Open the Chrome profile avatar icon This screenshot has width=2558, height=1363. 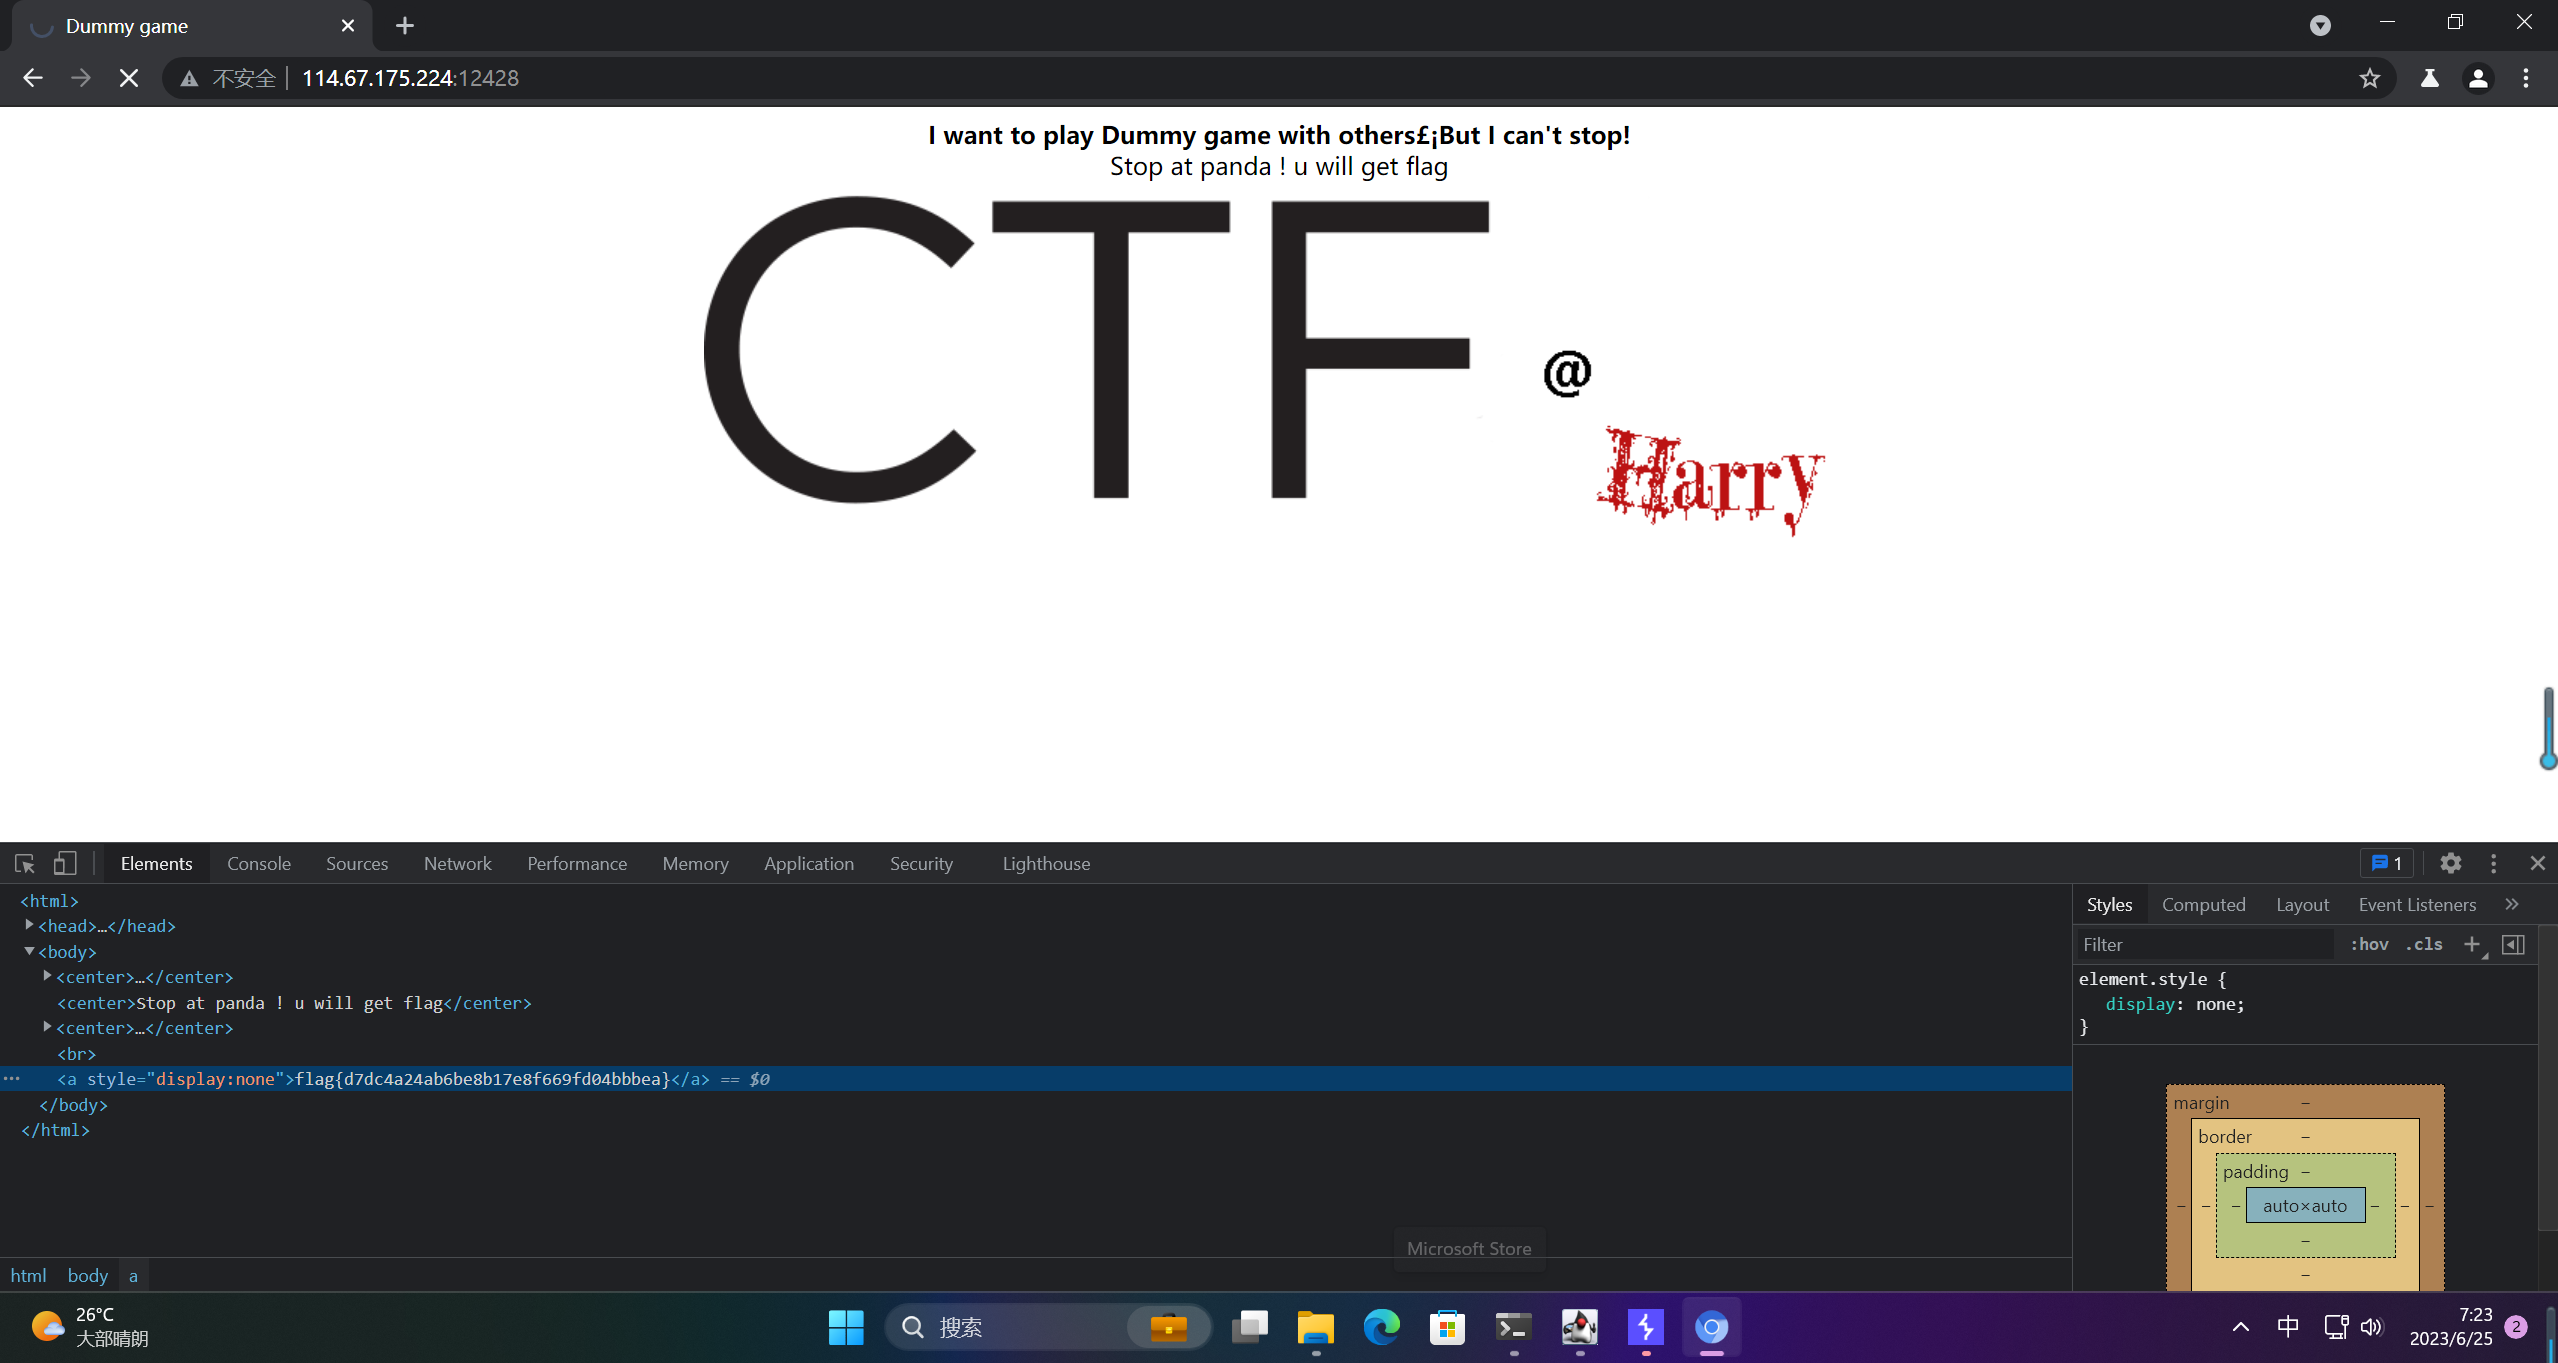click(2477, 78)
